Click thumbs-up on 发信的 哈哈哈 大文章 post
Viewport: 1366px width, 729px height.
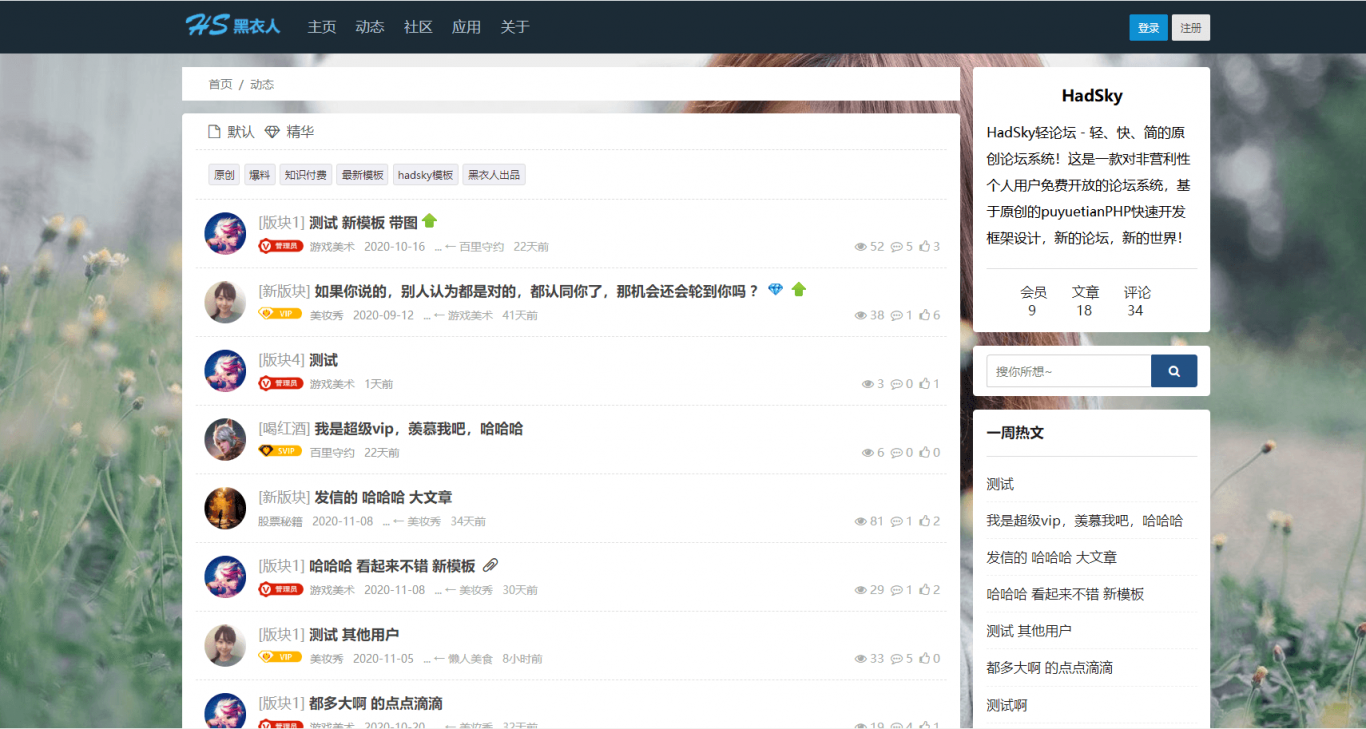click(925, 521)
